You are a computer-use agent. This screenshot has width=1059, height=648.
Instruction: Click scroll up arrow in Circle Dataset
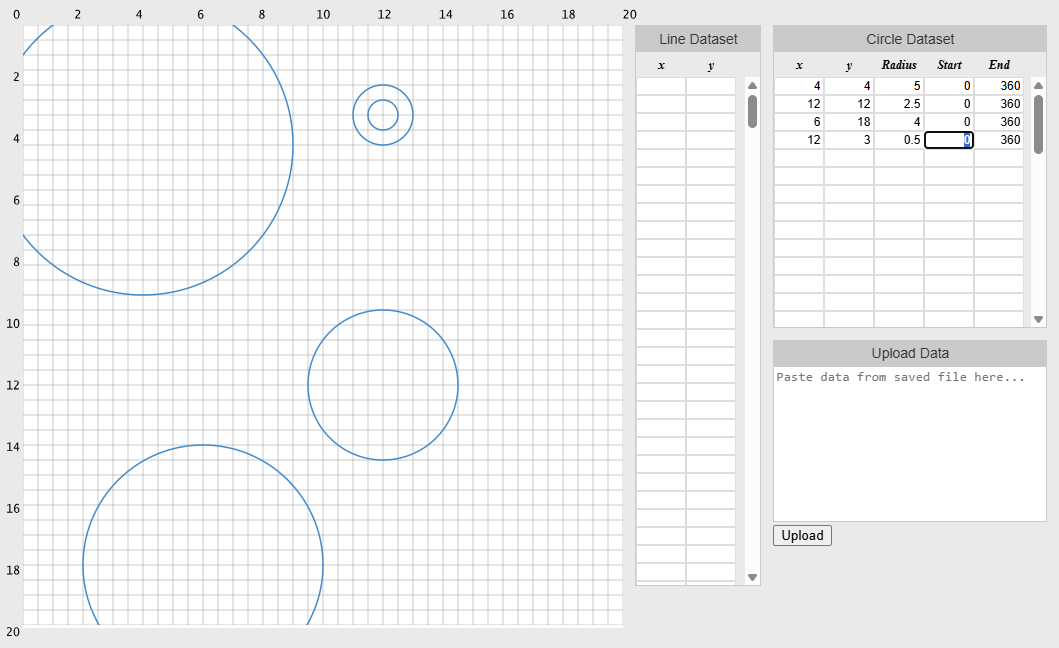pyautogui.click(x=1039, y=86)
